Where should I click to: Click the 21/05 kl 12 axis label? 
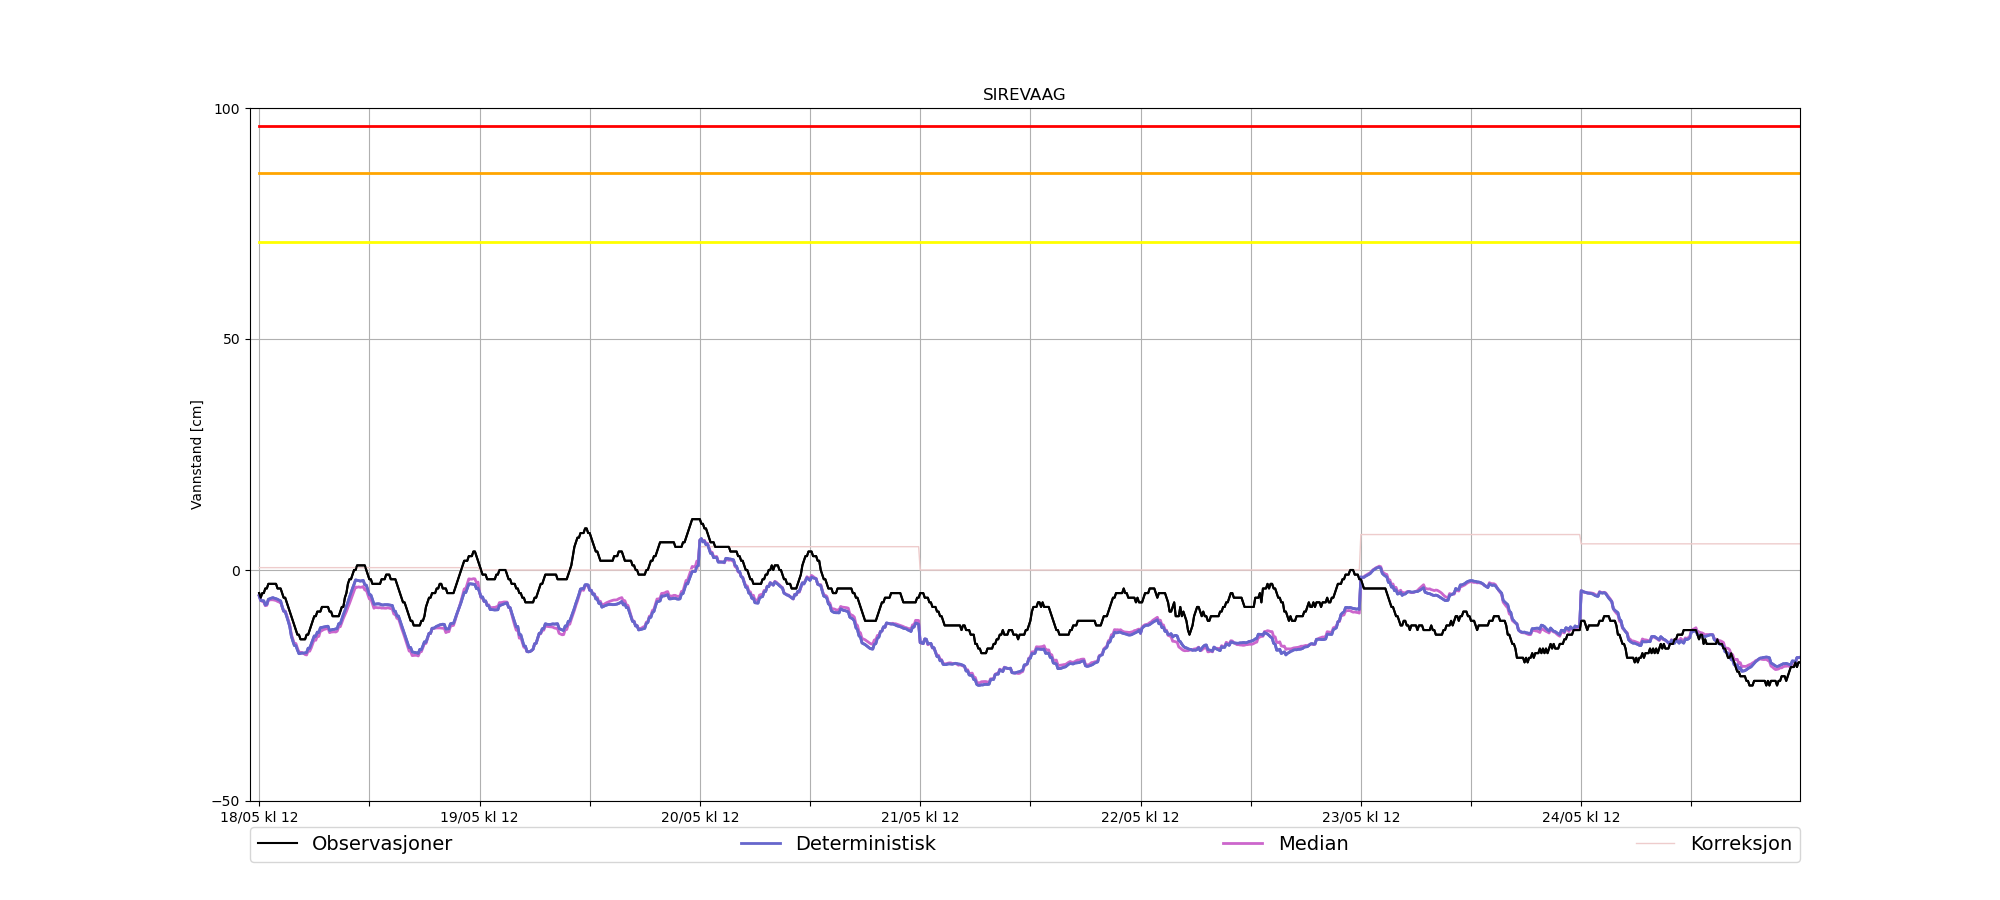(920, 817)
